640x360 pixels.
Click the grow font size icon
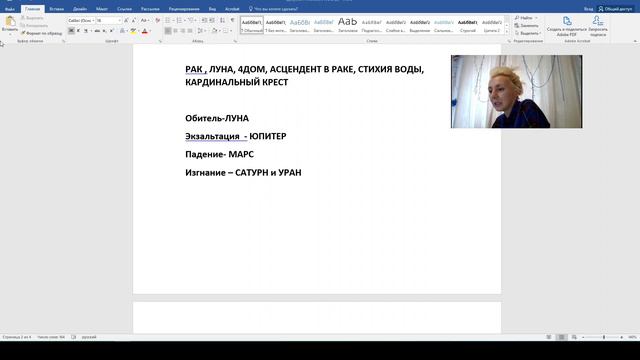[x=126, y=20]
